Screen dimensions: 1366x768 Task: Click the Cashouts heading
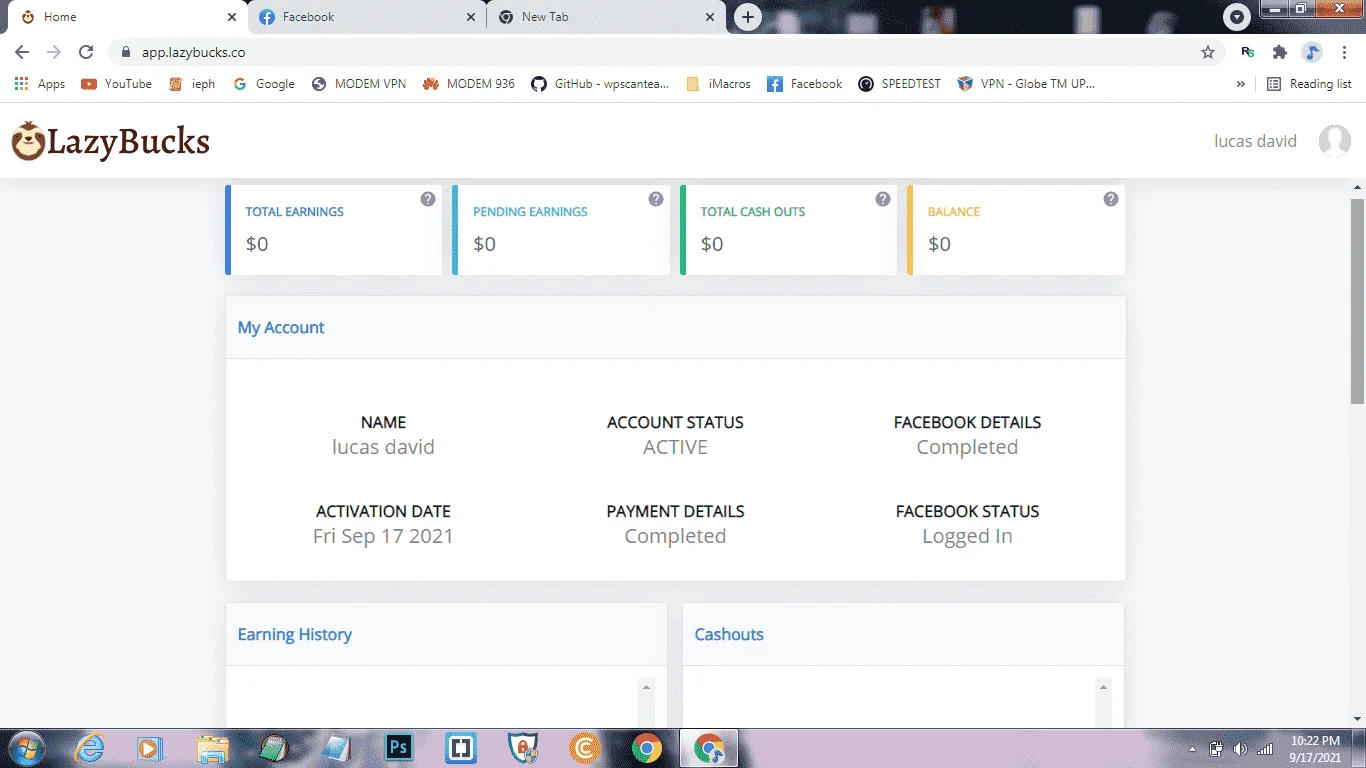pos(729,634)
